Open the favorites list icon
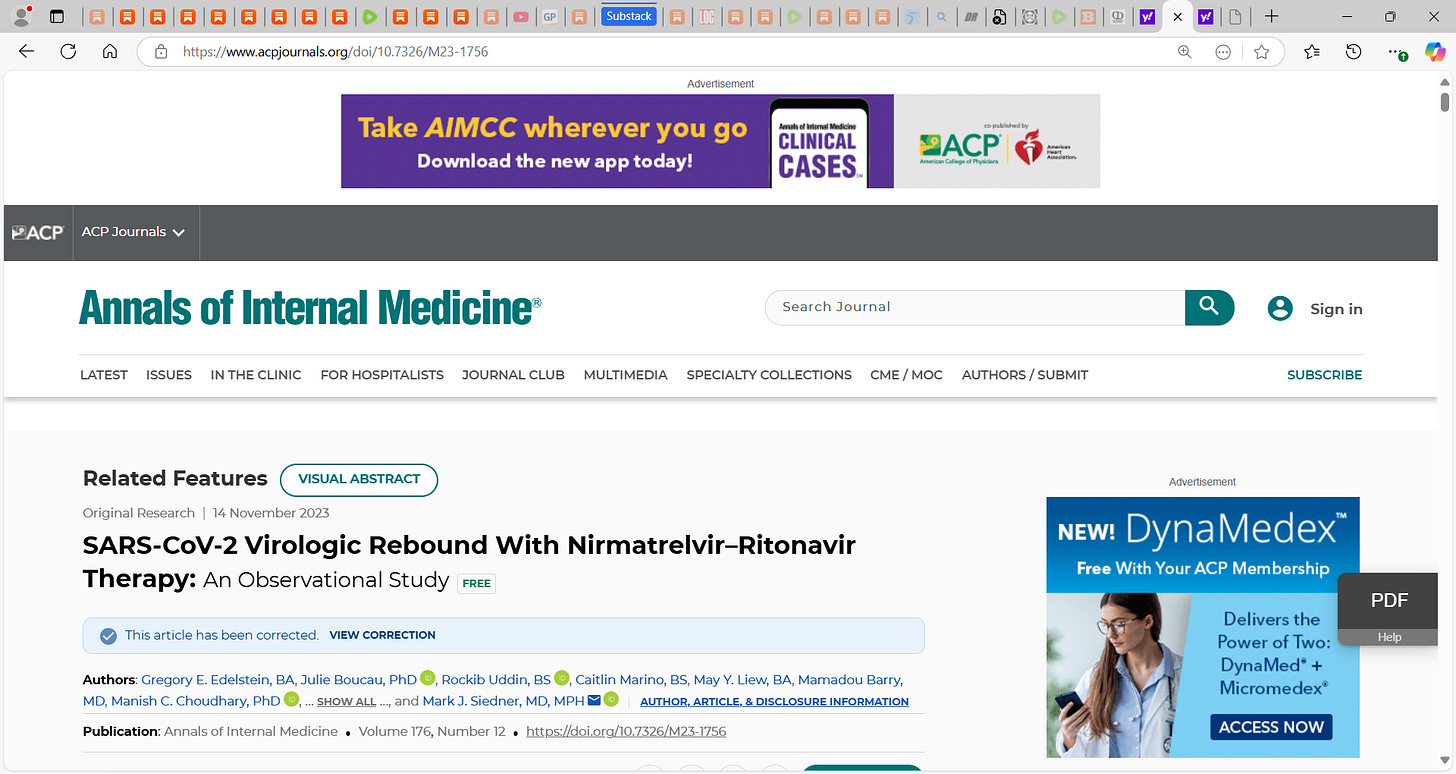This screenshot has height=774, width=1456. pyautogui.click(x=1312, y=52)
